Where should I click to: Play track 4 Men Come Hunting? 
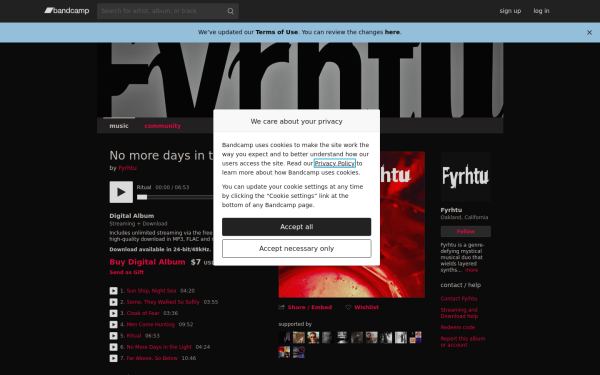point(113,324)
